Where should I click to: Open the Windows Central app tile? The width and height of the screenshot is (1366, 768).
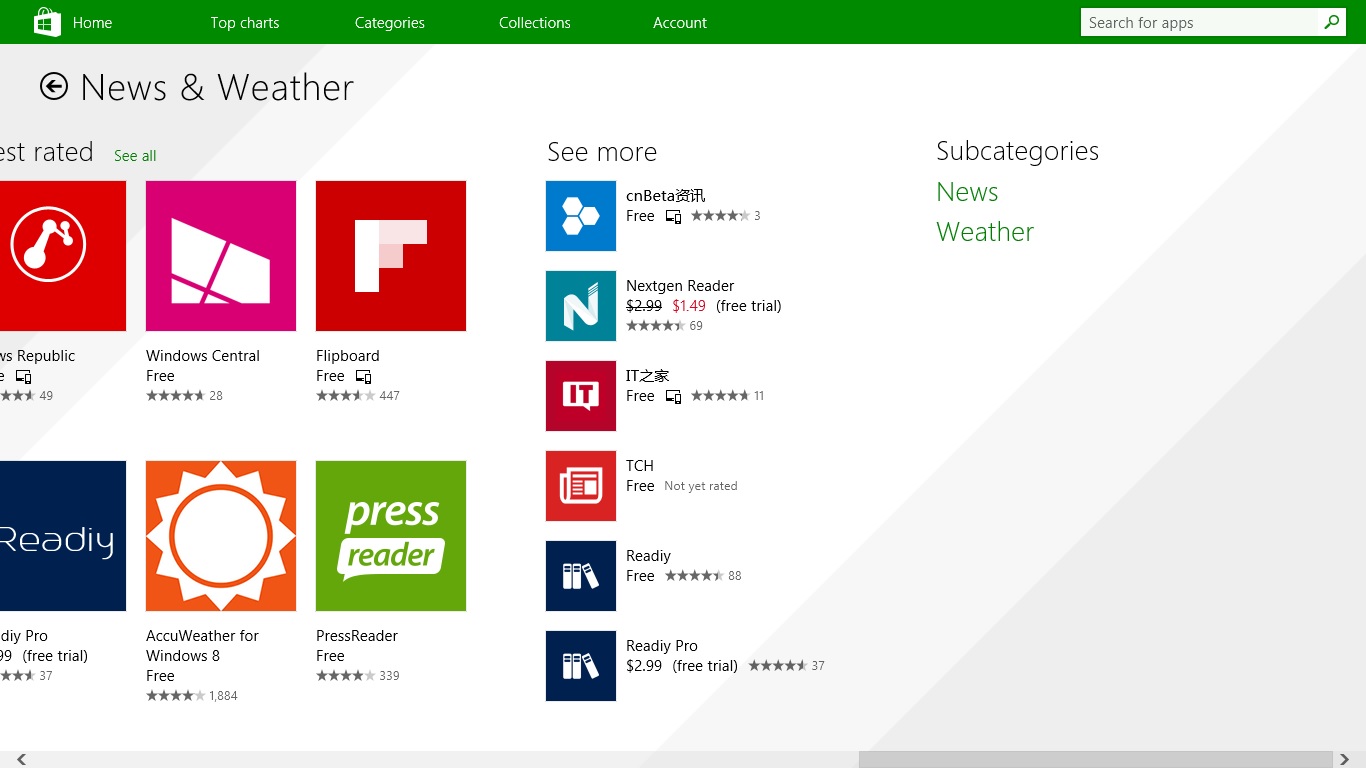tap(221, 256)
